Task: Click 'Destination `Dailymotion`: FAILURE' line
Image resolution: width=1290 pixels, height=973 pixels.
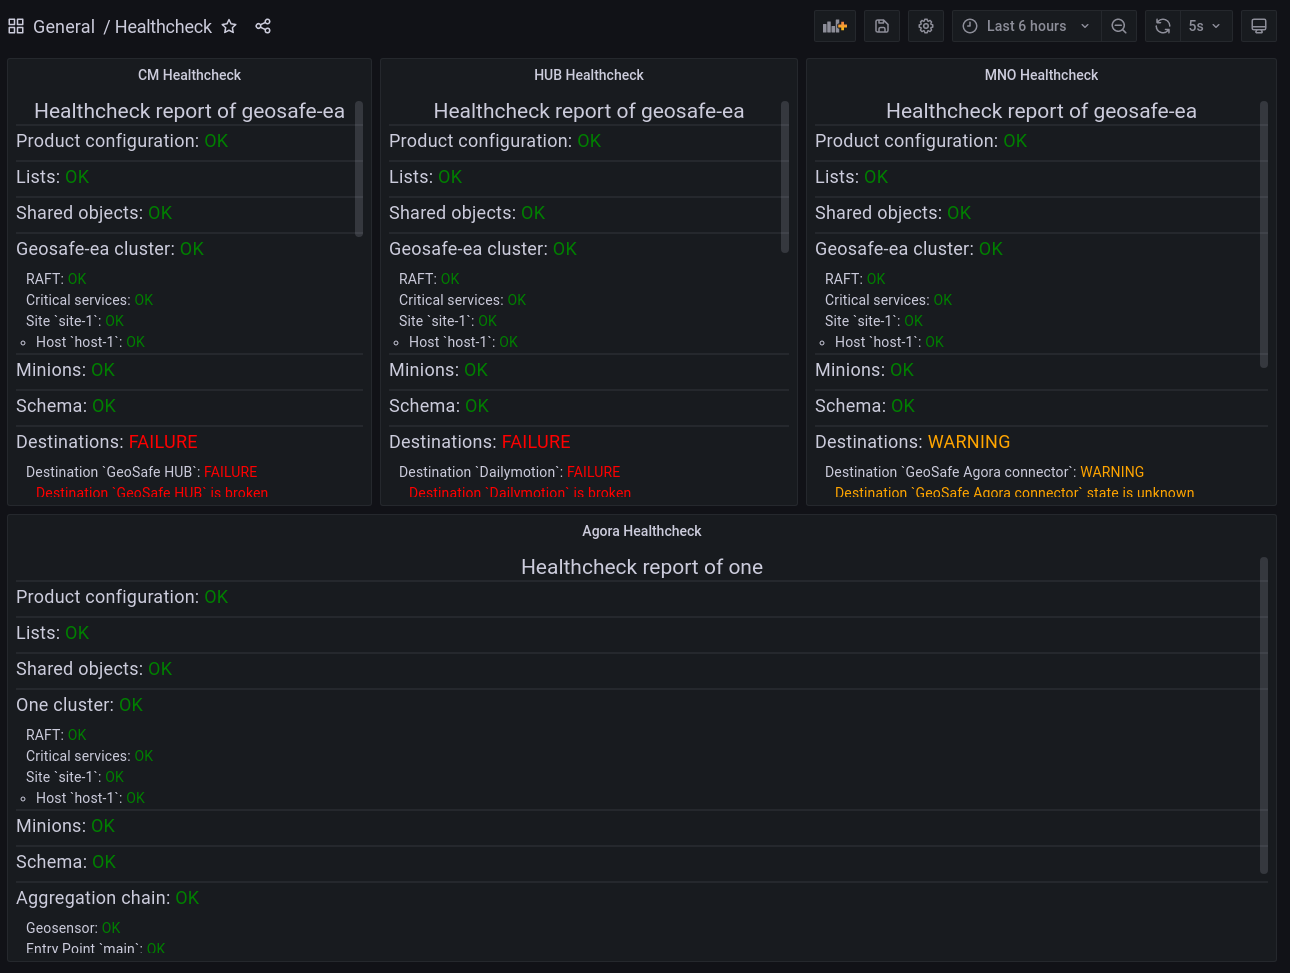Action: (510, 472)
